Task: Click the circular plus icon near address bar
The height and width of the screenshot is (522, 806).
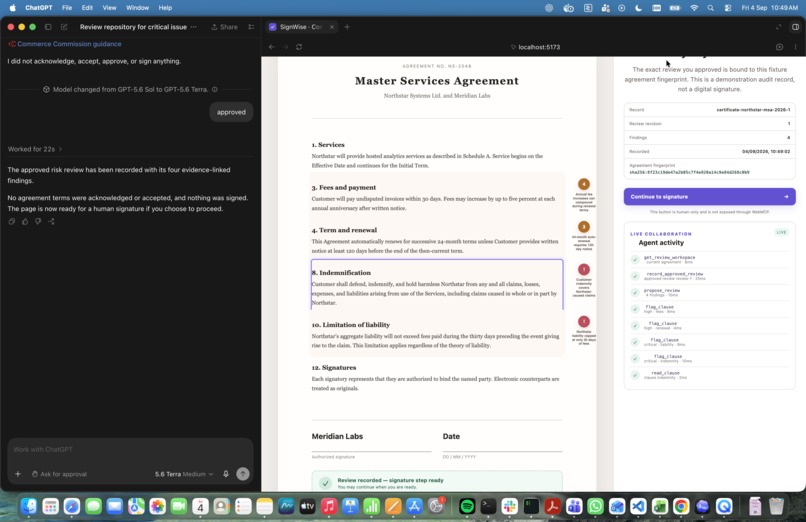Action: (x=779, y=47)
